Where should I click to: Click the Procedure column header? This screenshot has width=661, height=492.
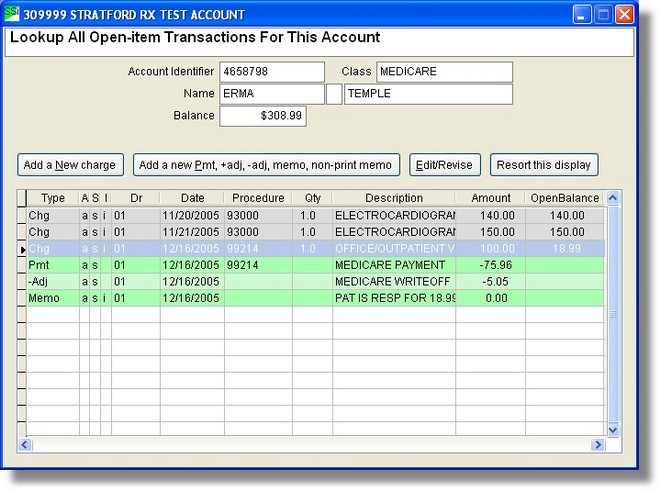click(257, 198)
